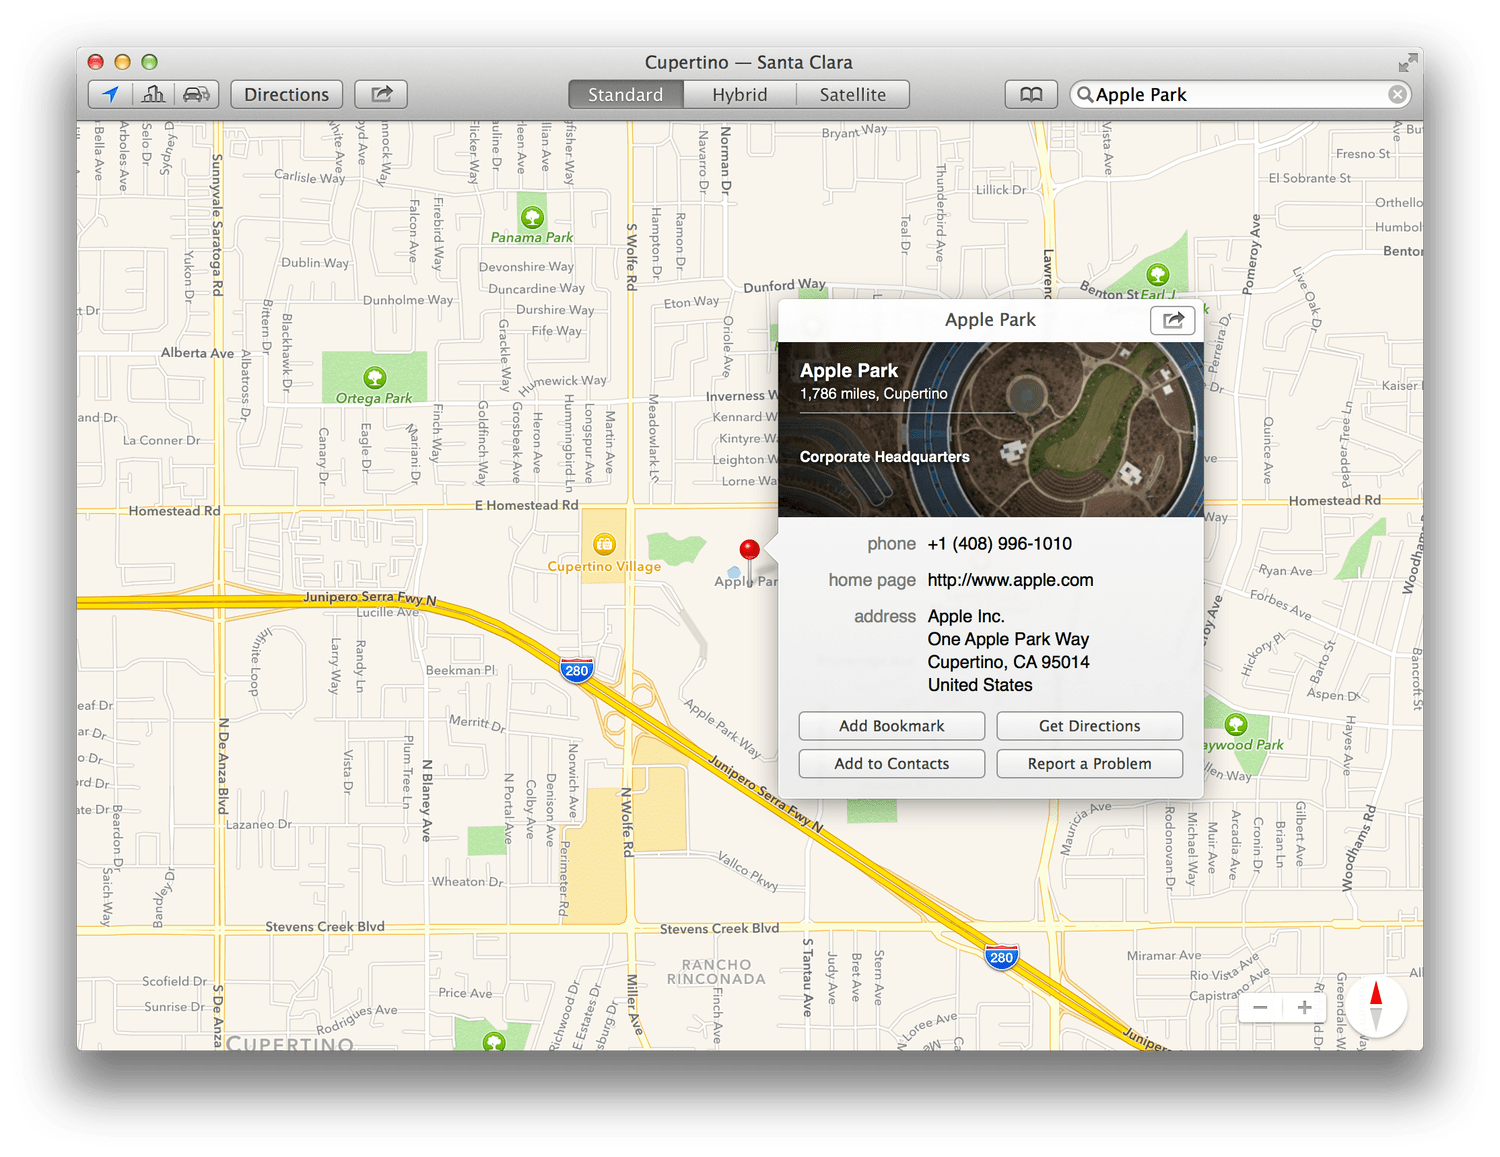Click the Lazaneo Dr street label

point(259,825)
